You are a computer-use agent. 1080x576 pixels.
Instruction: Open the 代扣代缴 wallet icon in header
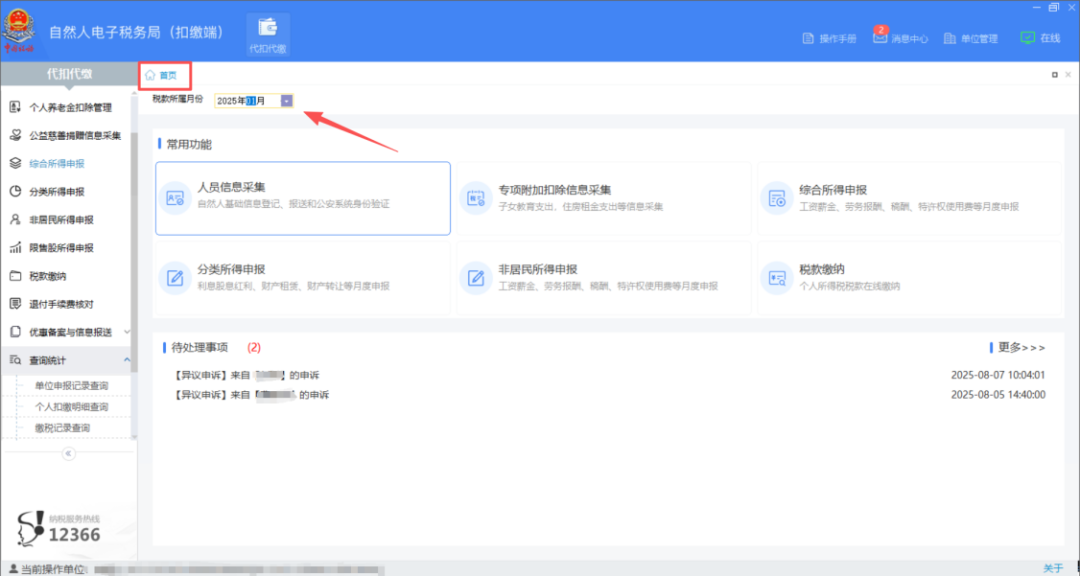coord(267,29)
